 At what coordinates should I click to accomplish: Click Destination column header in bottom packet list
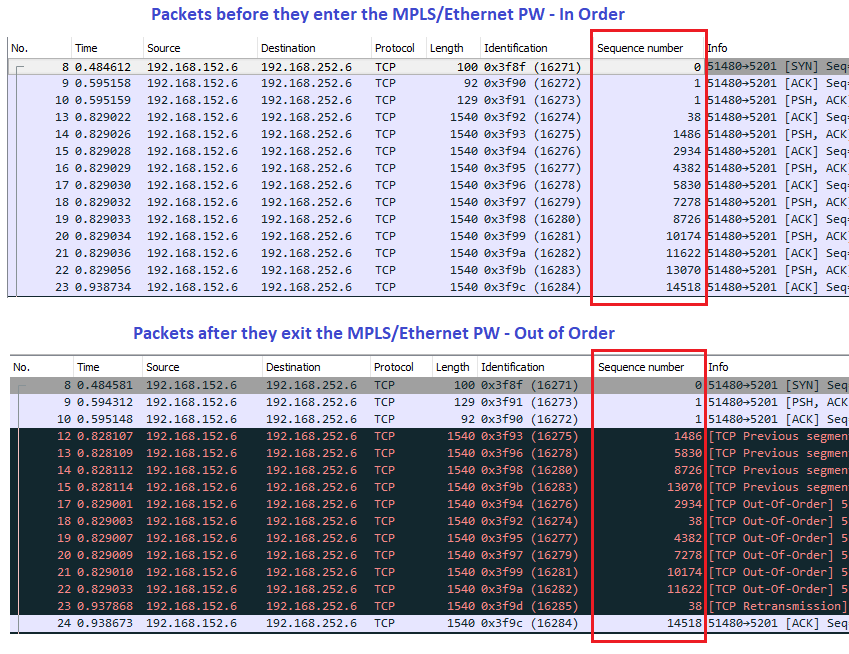pos(293,367)
